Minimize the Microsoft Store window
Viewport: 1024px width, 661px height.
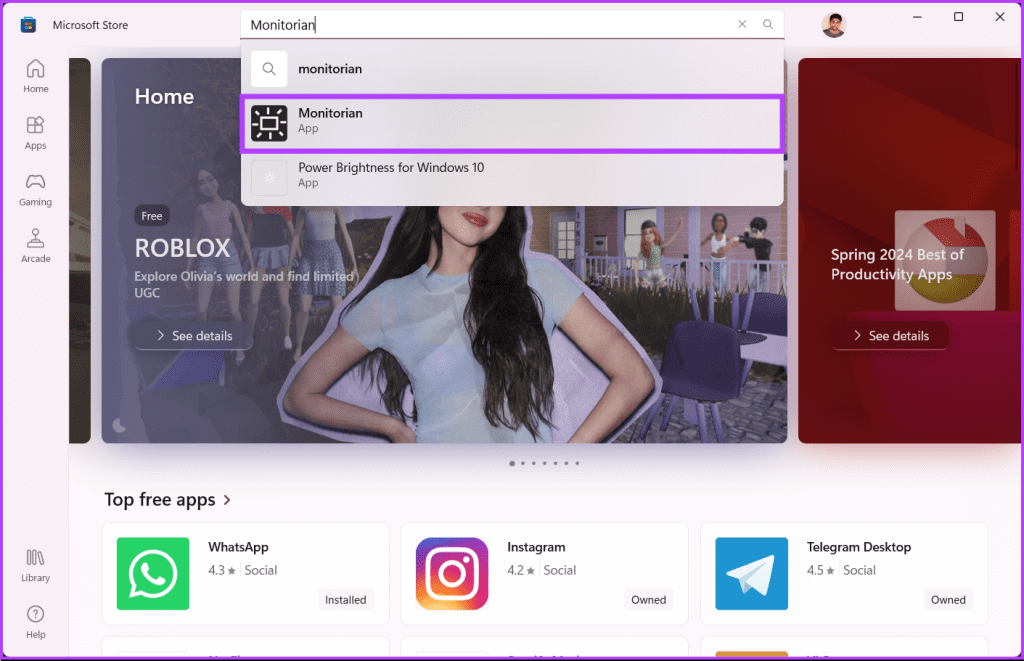(x=917, y=17)
